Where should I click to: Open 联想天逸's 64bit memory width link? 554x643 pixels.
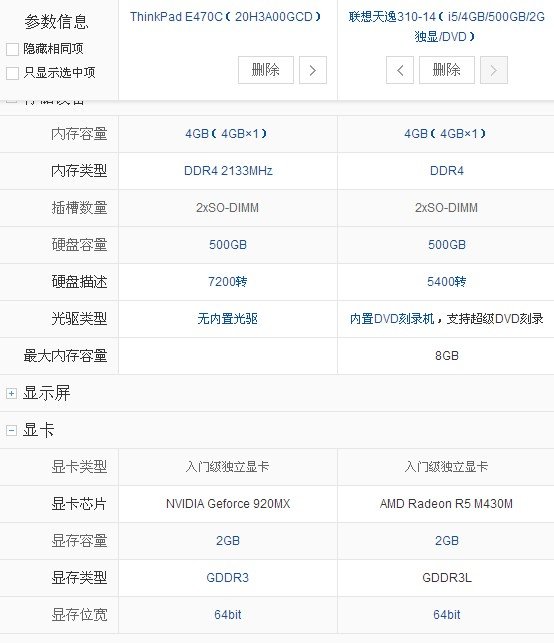point(447,615)
